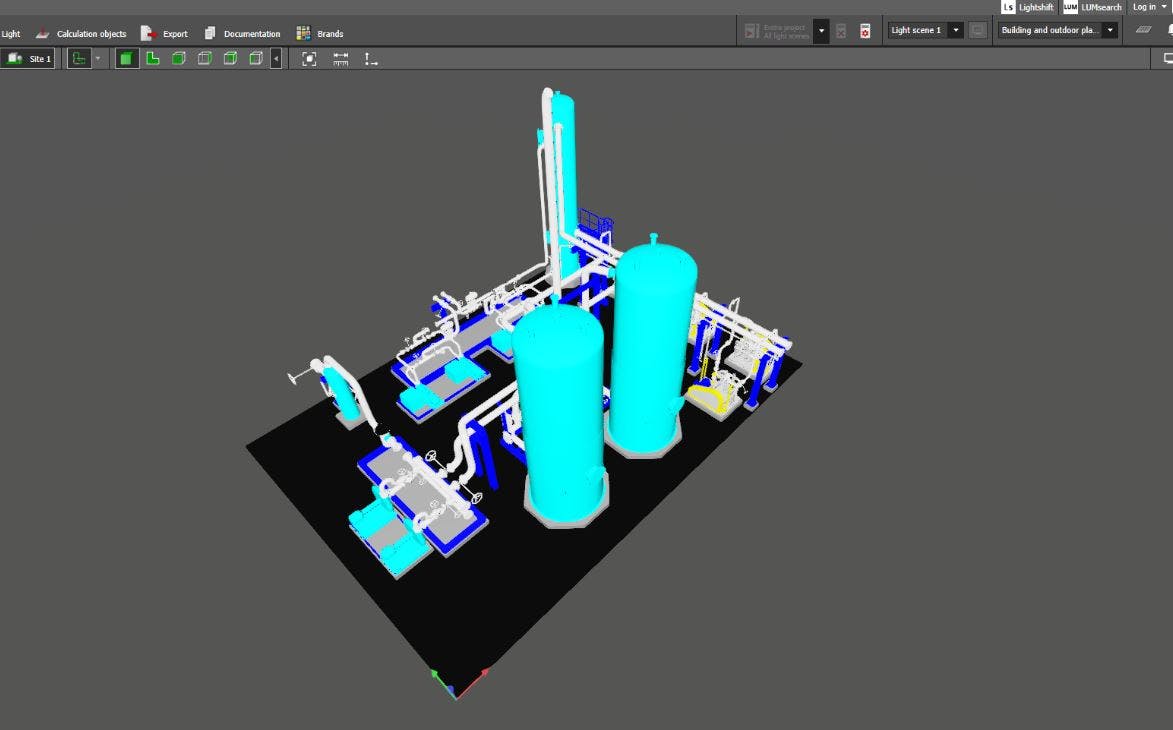Toggle the fourth wireframe cube view
1173x730 pixels.
tap(204, 59)
